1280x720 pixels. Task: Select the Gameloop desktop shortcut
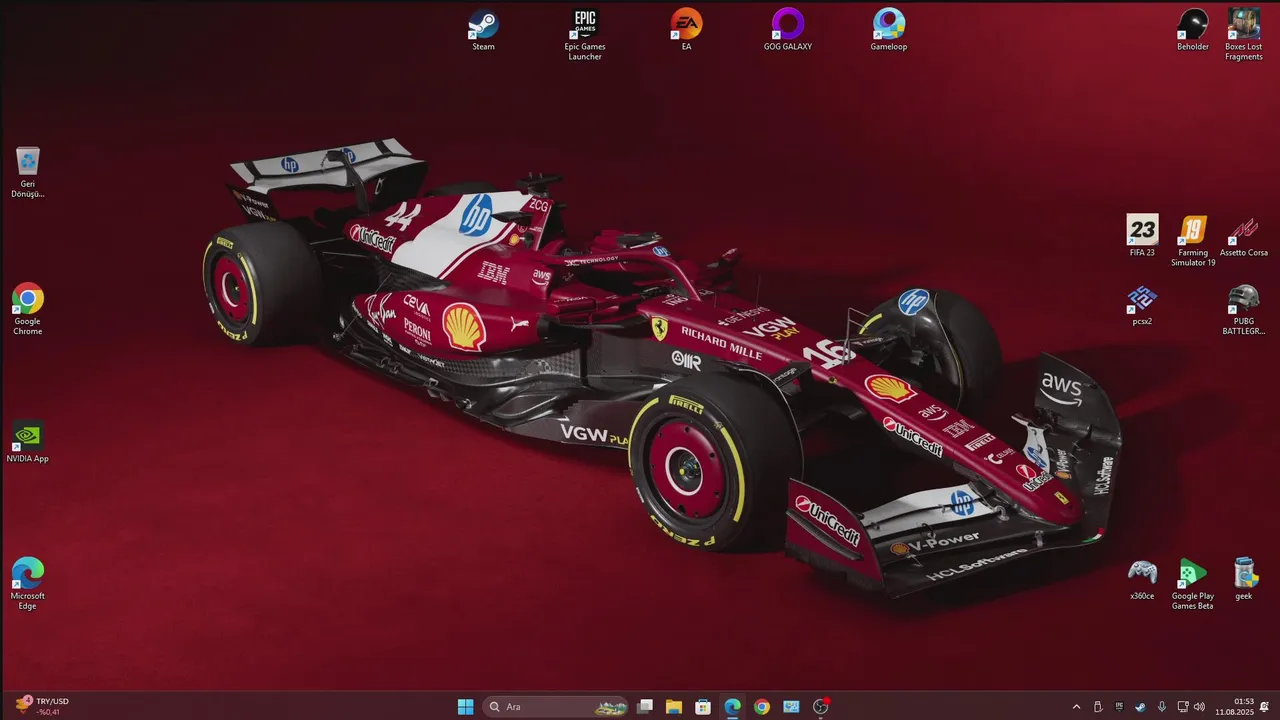click(x=888, y=29)
